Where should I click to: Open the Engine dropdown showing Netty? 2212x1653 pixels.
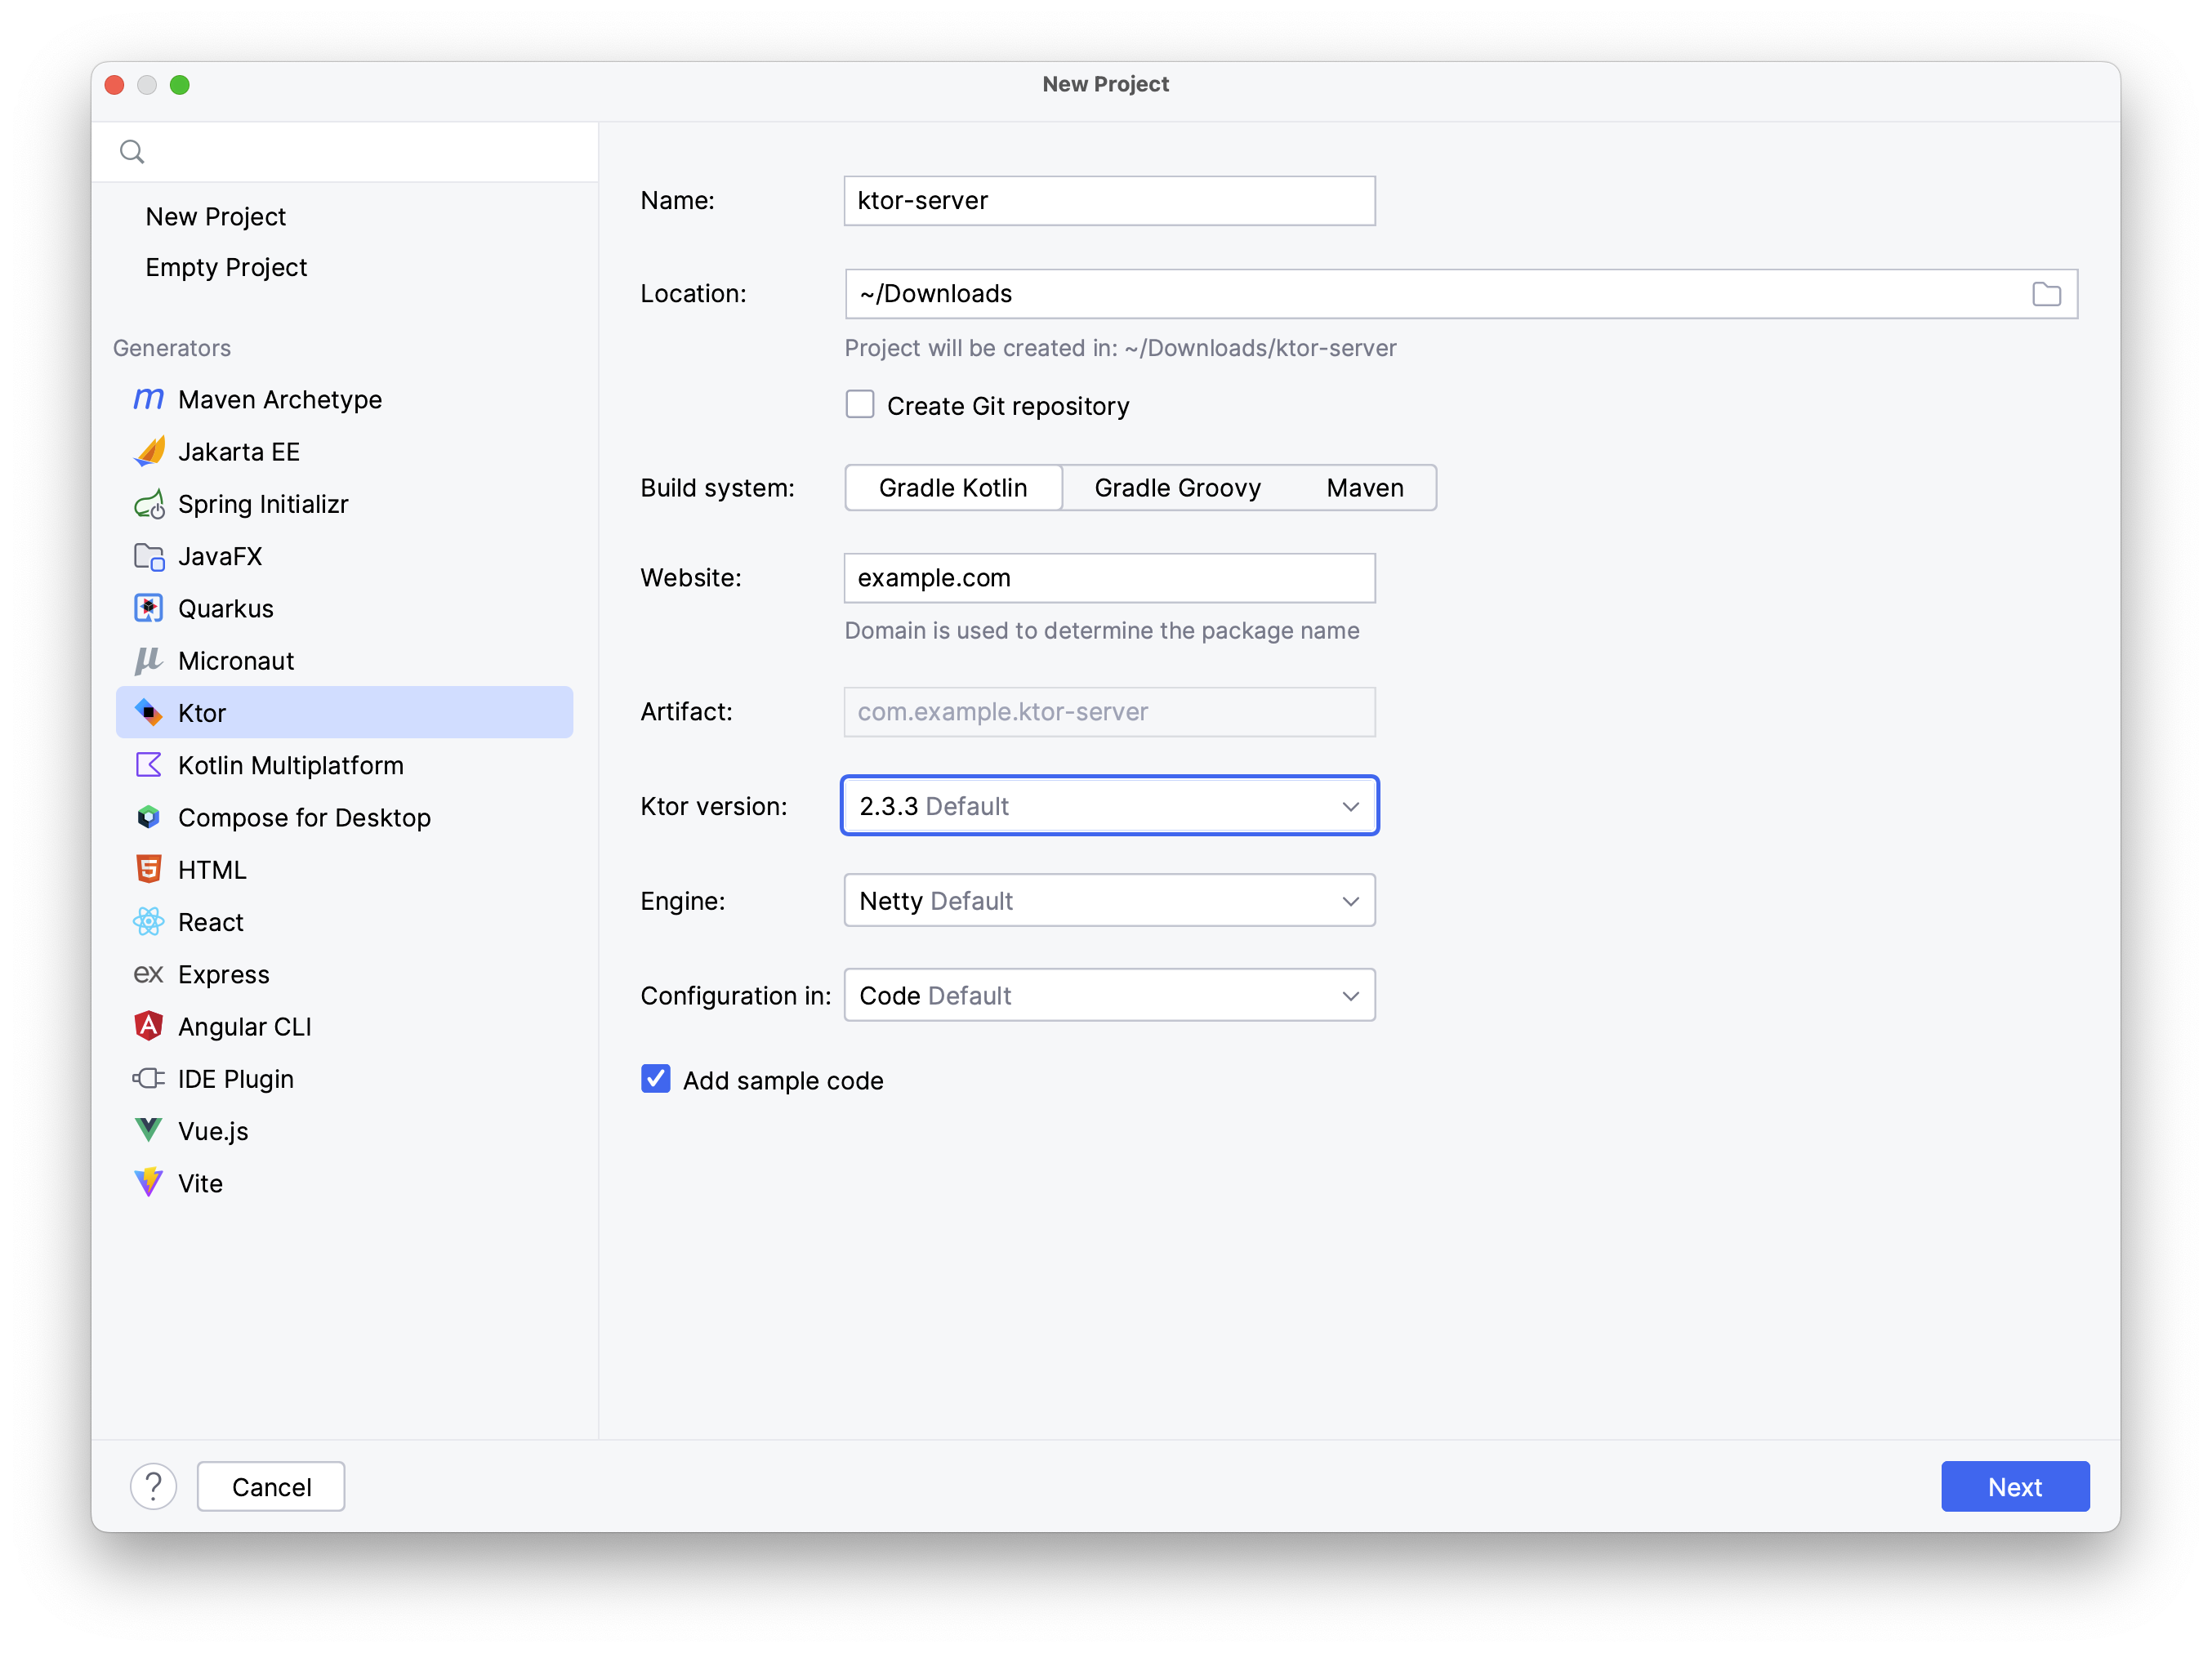(1109, 901)
